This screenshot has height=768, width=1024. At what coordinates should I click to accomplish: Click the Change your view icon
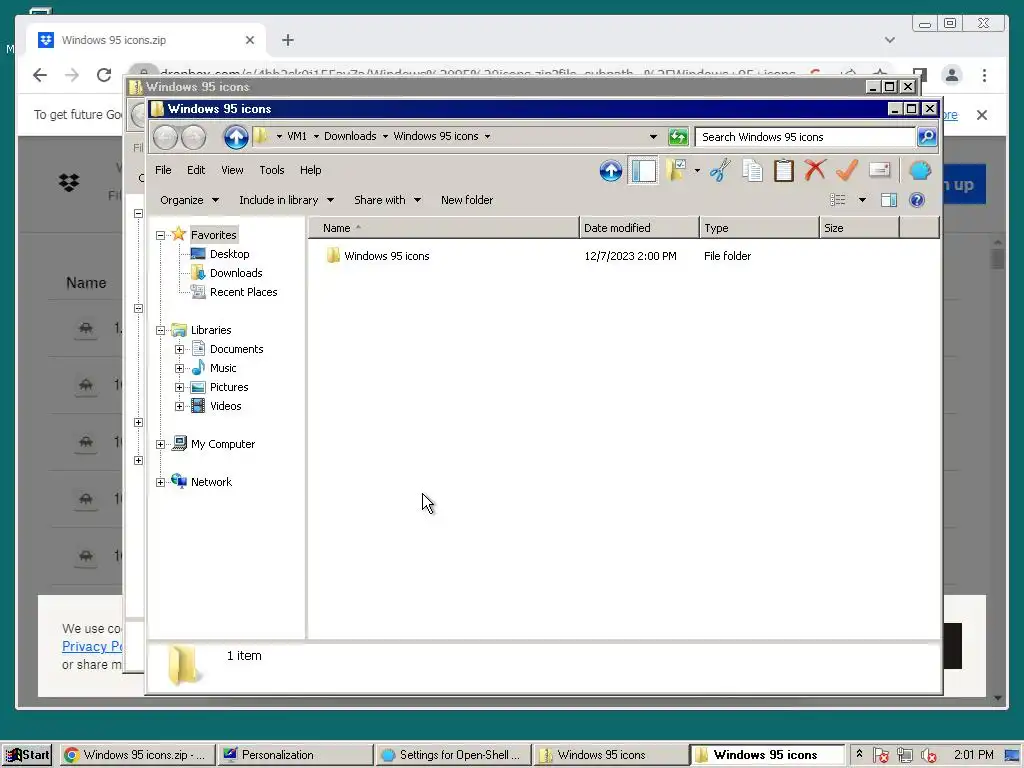click(838, 200)
